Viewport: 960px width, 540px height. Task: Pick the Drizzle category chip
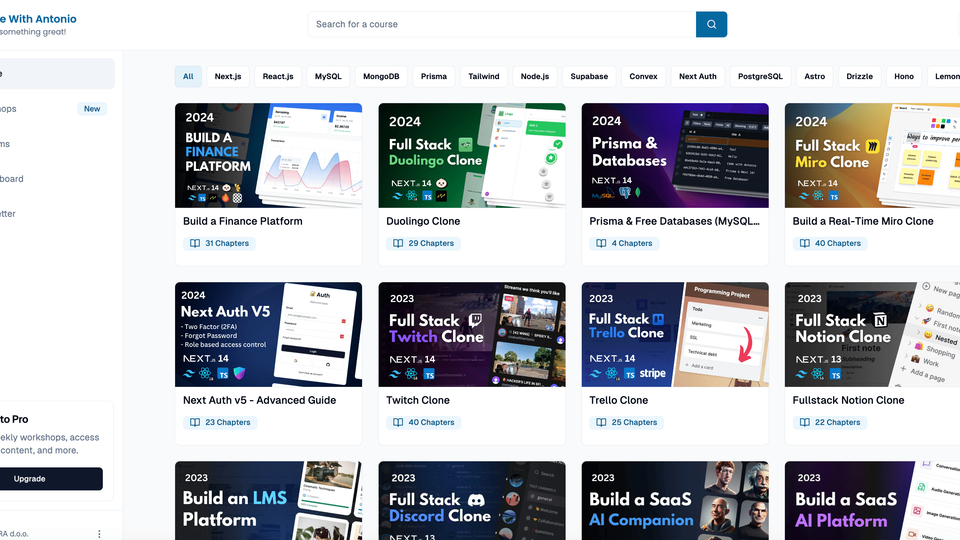(860, 77)
